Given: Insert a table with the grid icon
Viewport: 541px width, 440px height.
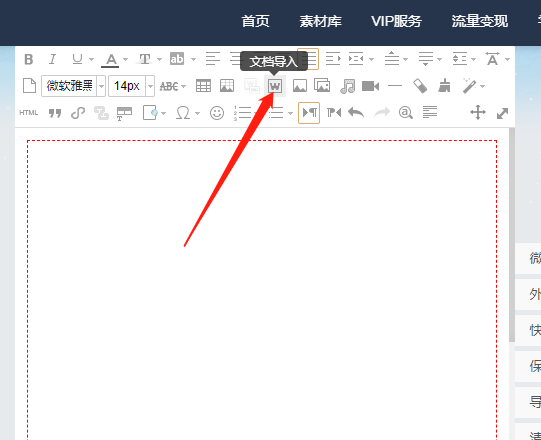Looking at the screenshot, I should click(x=203, y=86).
